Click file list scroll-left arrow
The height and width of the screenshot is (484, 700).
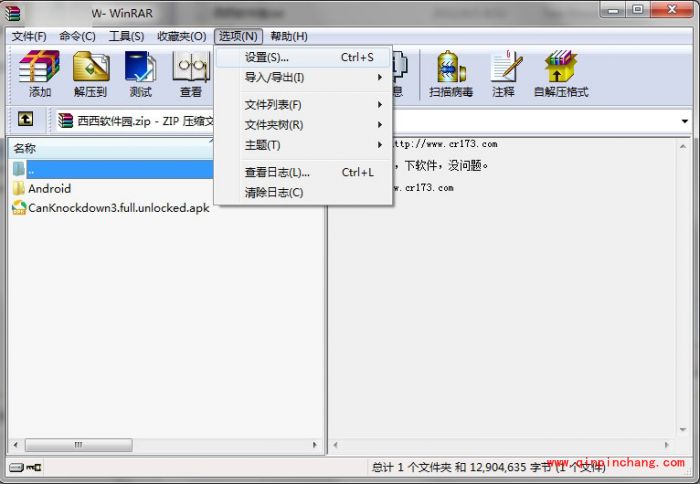(x=16, y=445)
